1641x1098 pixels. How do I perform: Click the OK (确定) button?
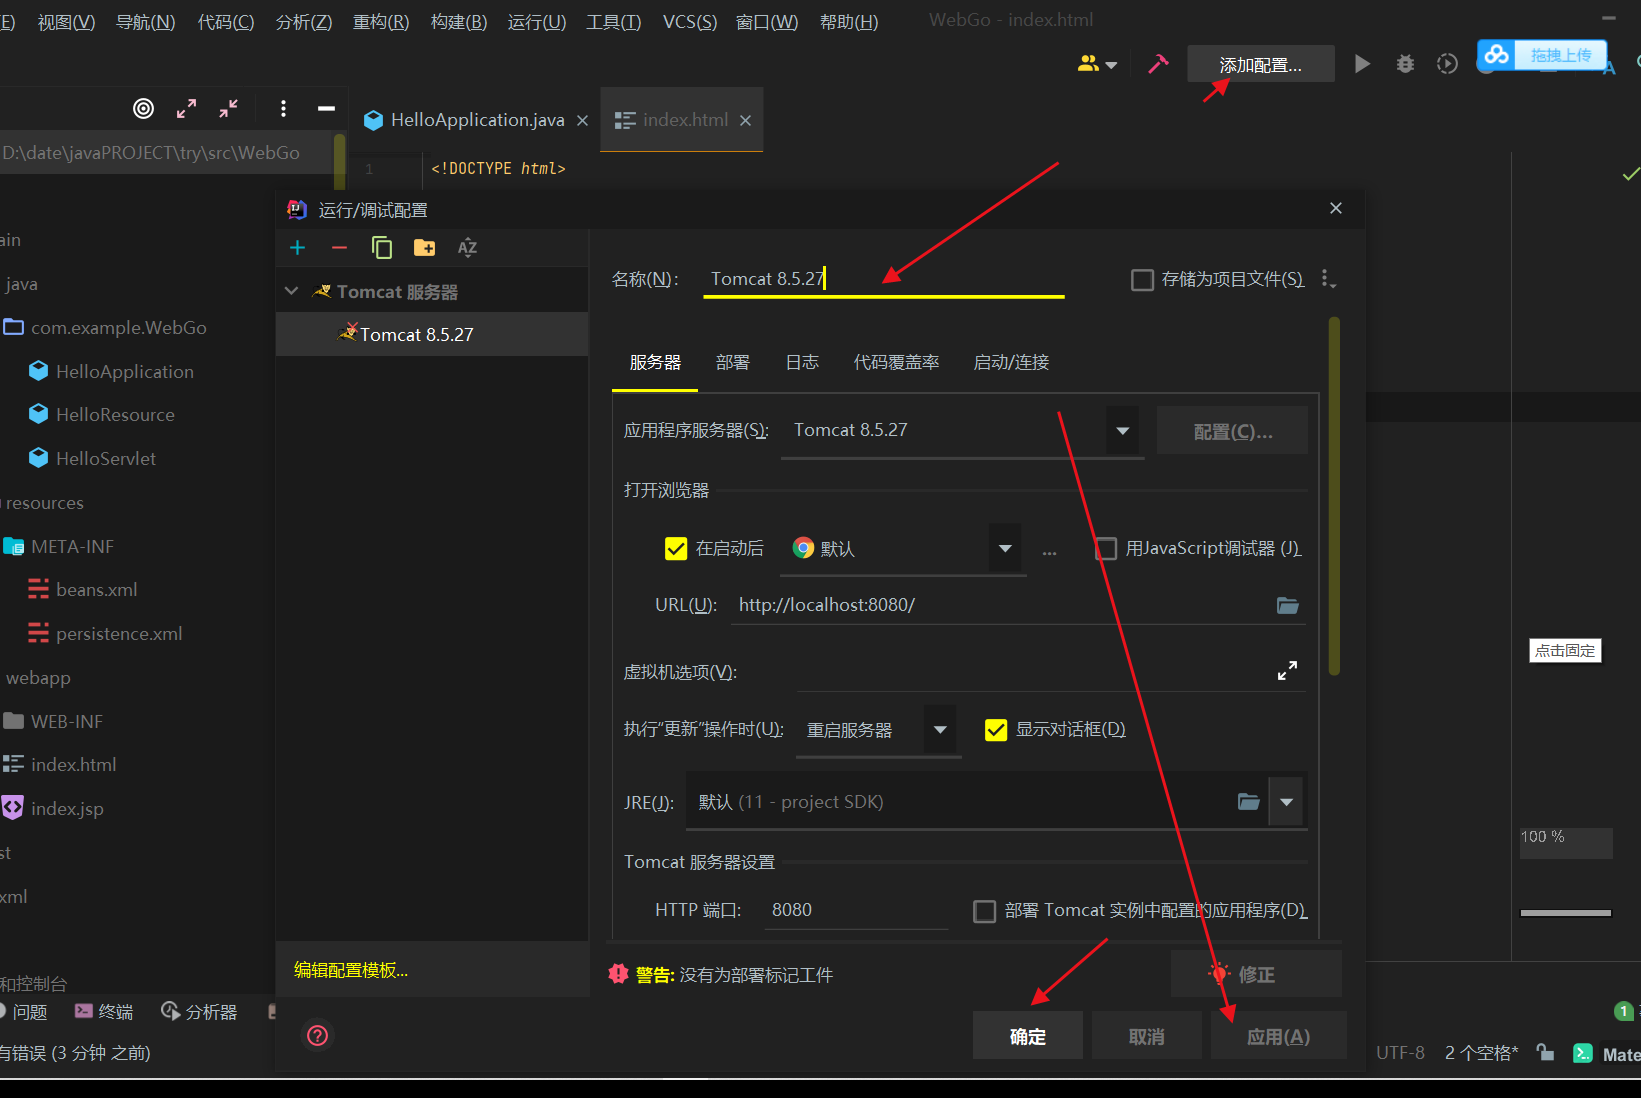1027,1036
